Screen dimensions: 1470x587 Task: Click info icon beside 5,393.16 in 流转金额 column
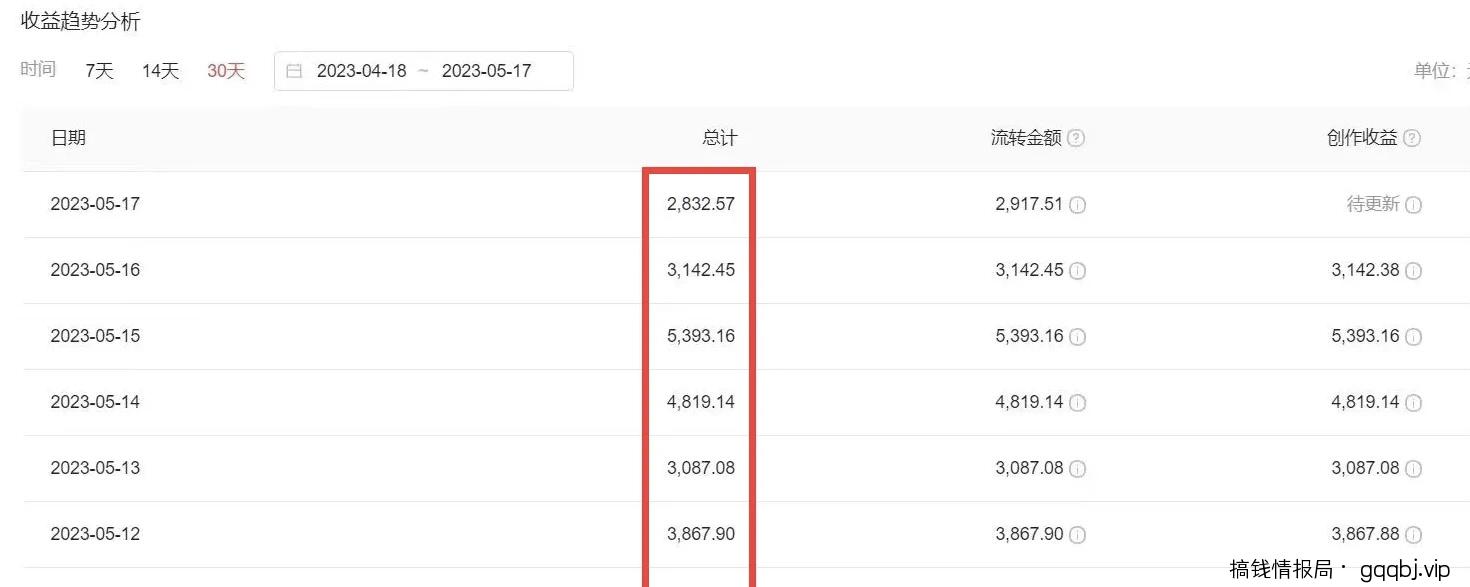(x=1077, y=337)
